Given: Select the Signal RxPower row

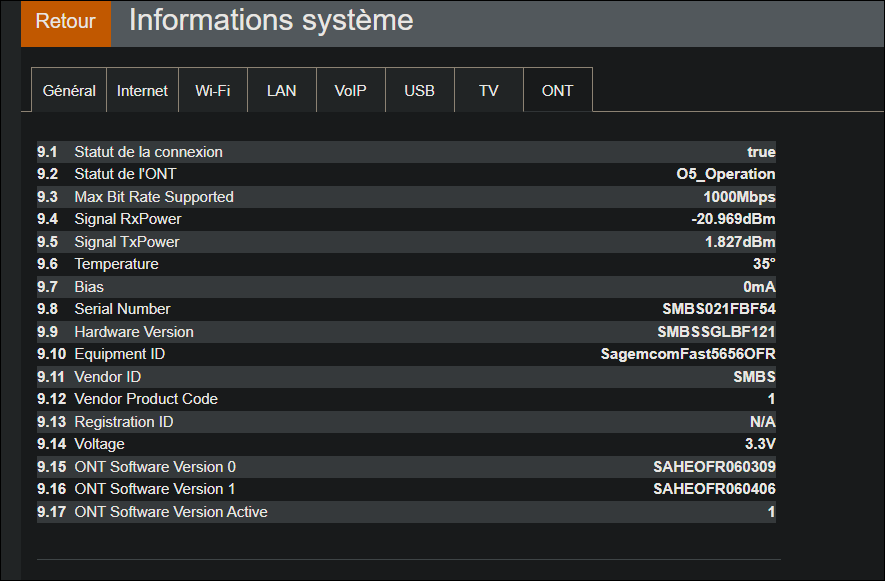Looking at the screenshot, I should click(x=400, y=219).
